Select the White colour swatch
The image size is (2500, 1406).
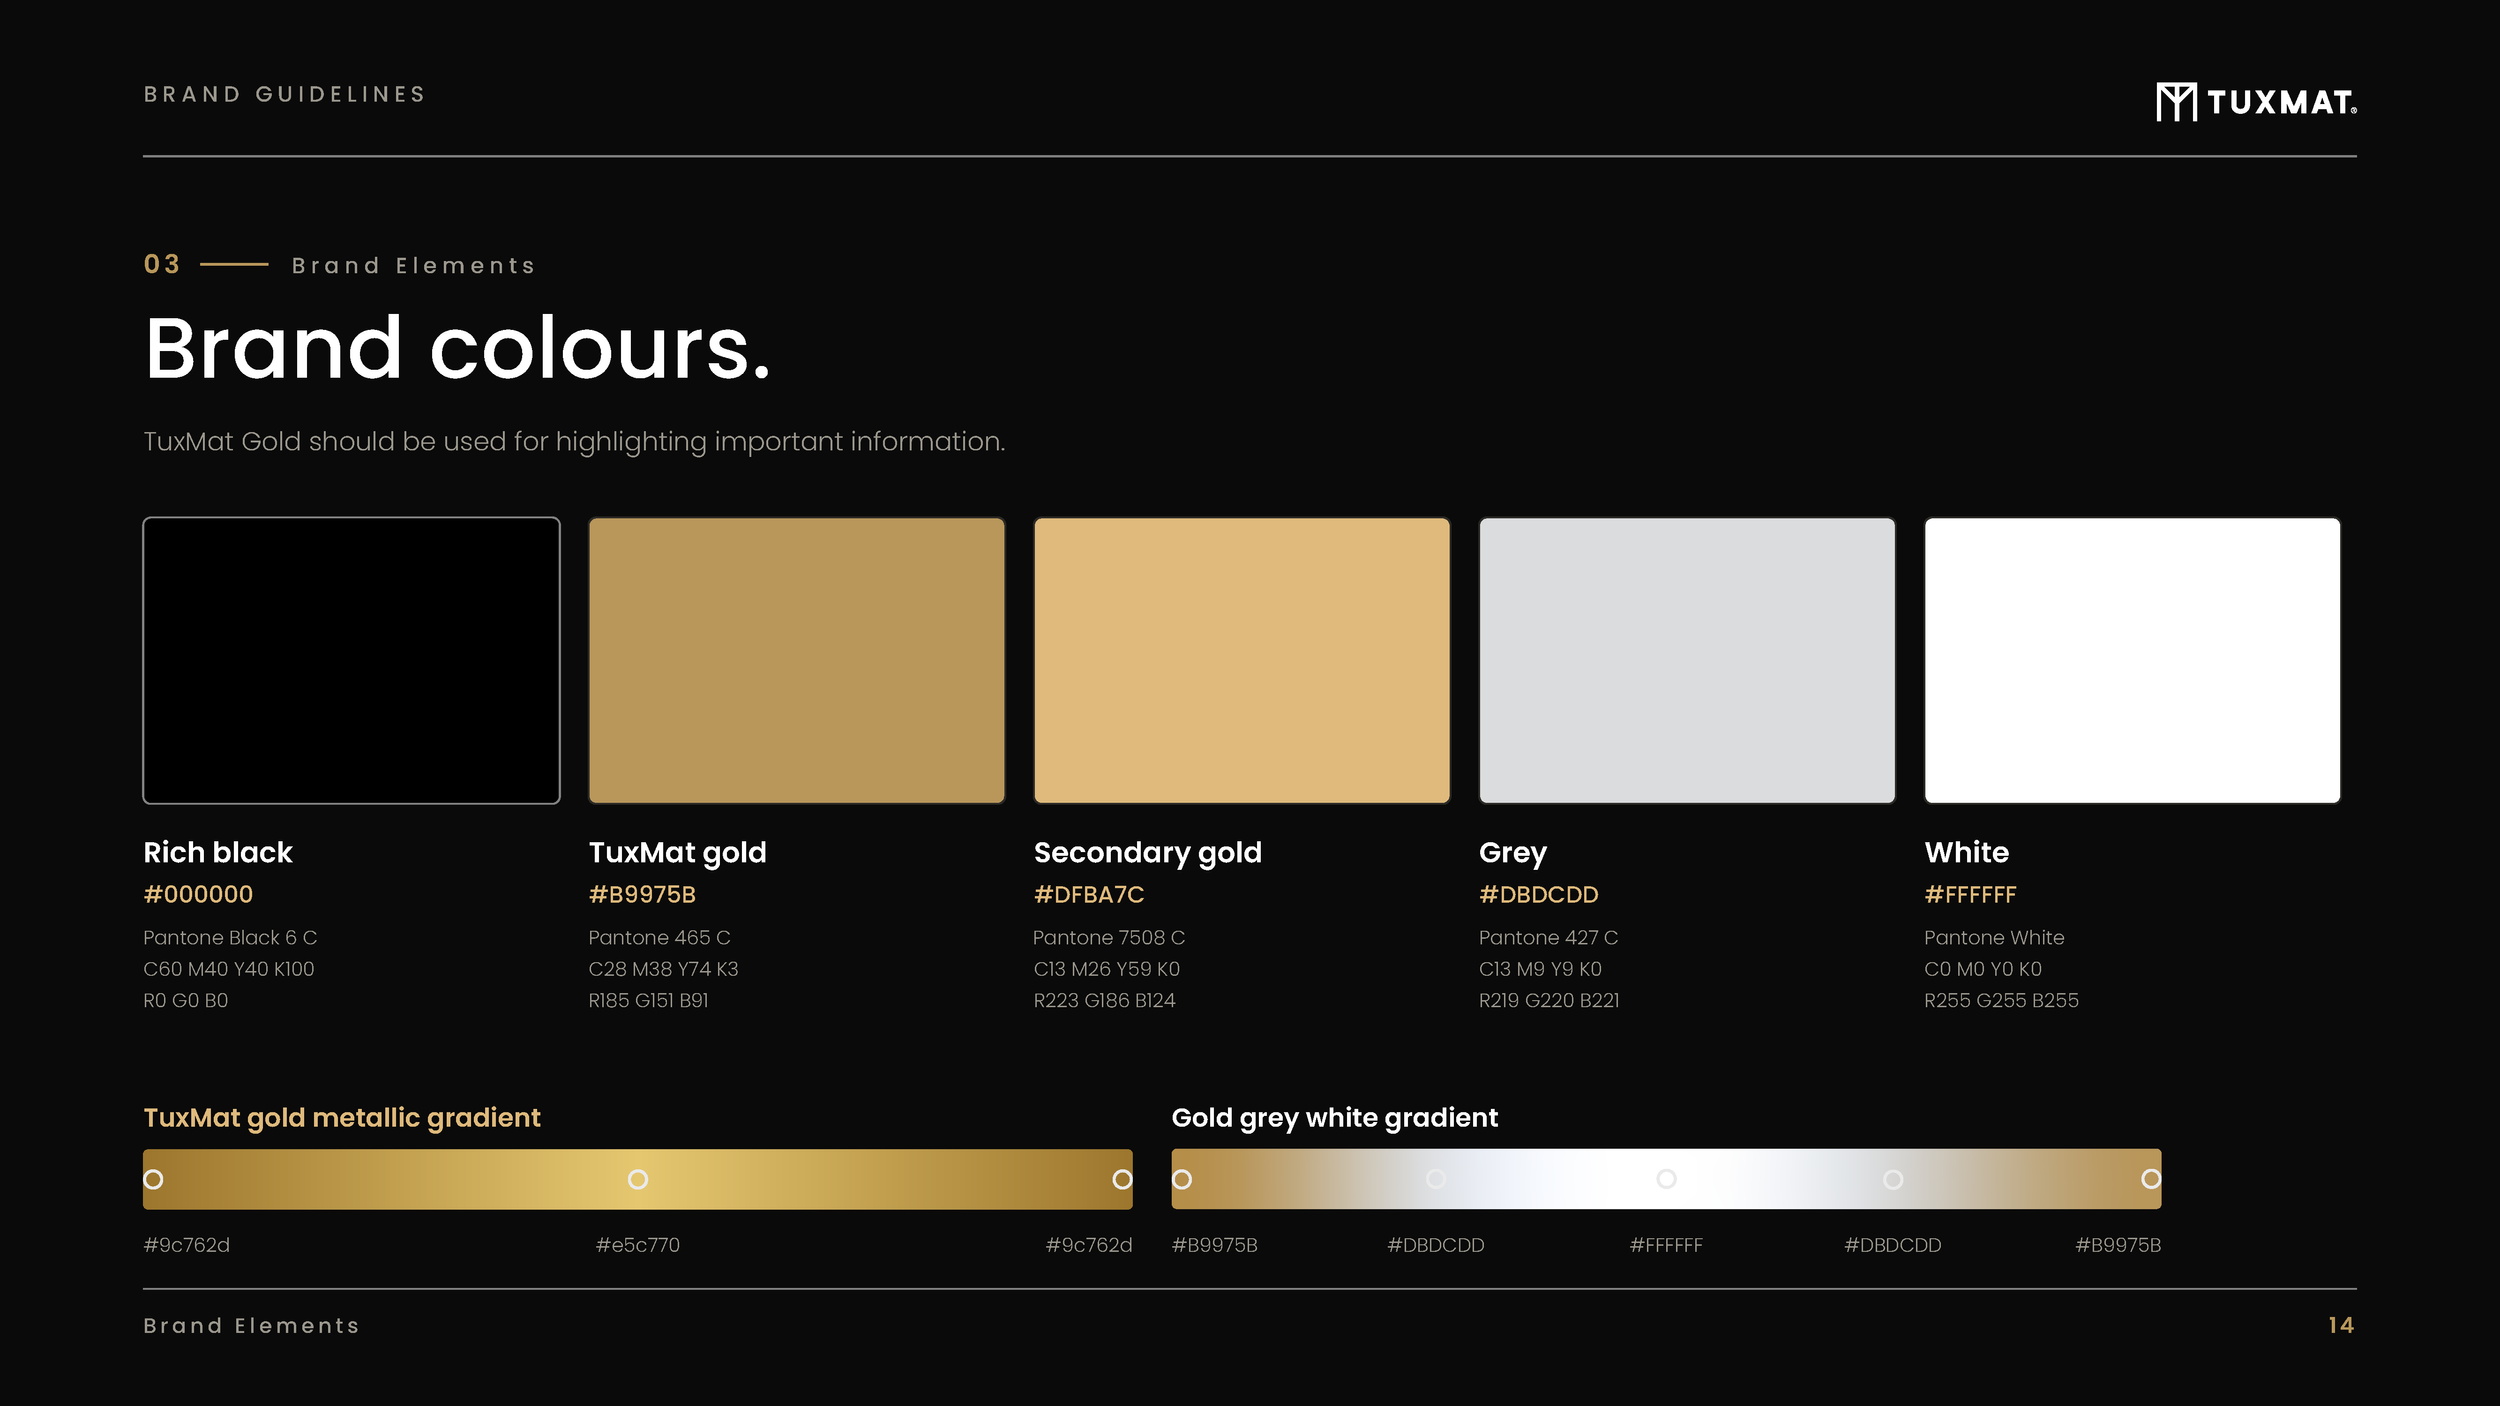coord(2132,660)
